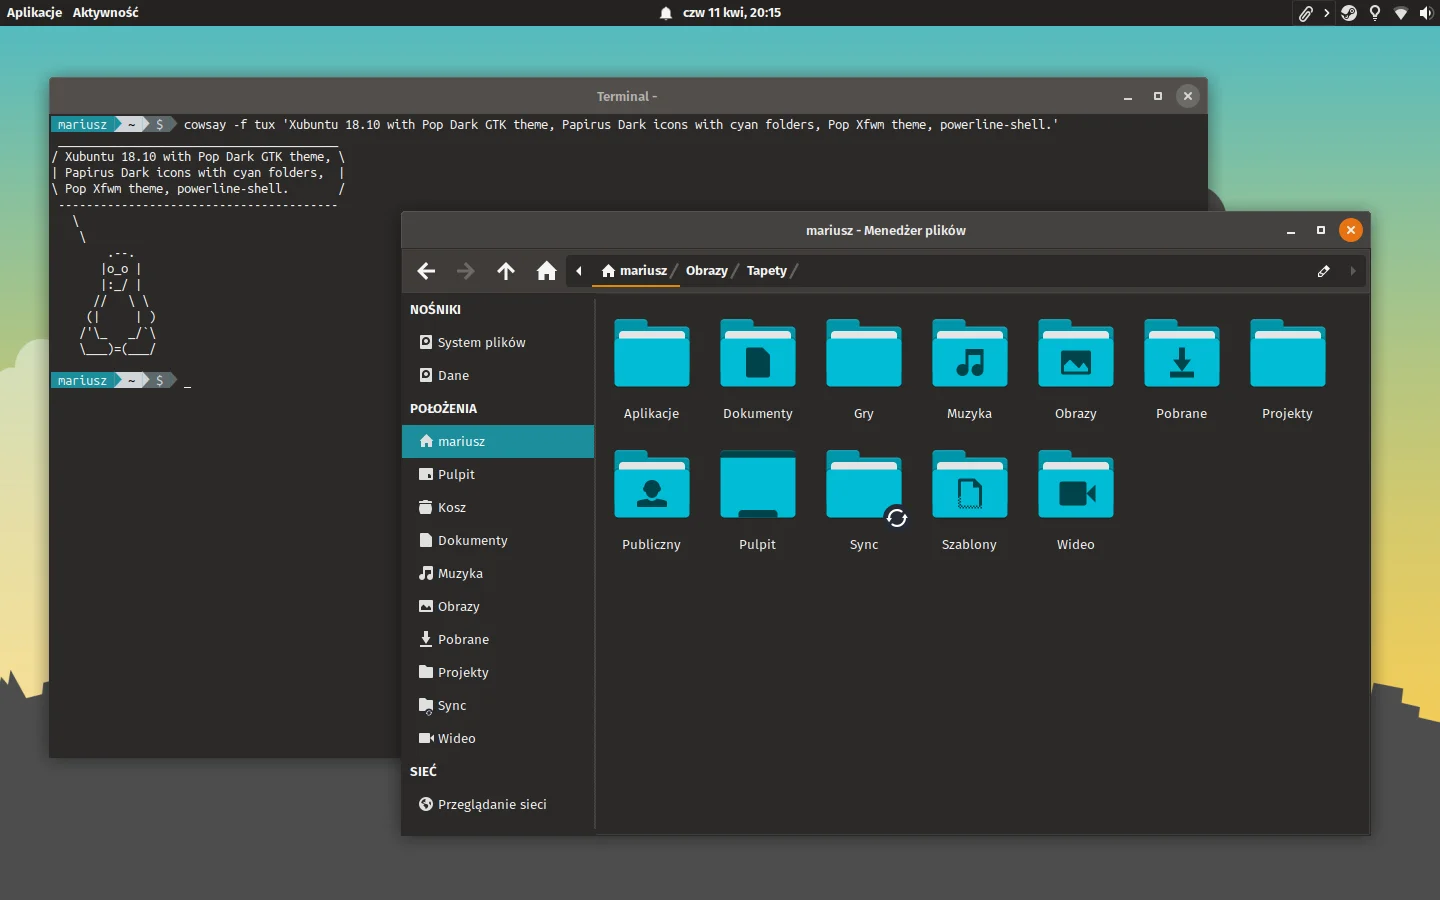Click the POŁOŻENIA sidebar heading

click(443, 408)
